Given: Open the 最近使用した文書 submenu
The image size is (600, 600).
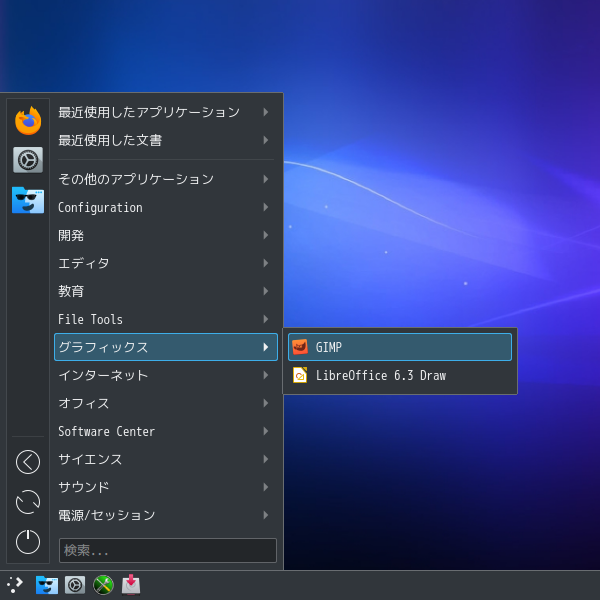Looking at the screenshot, I should click(166, 140).
